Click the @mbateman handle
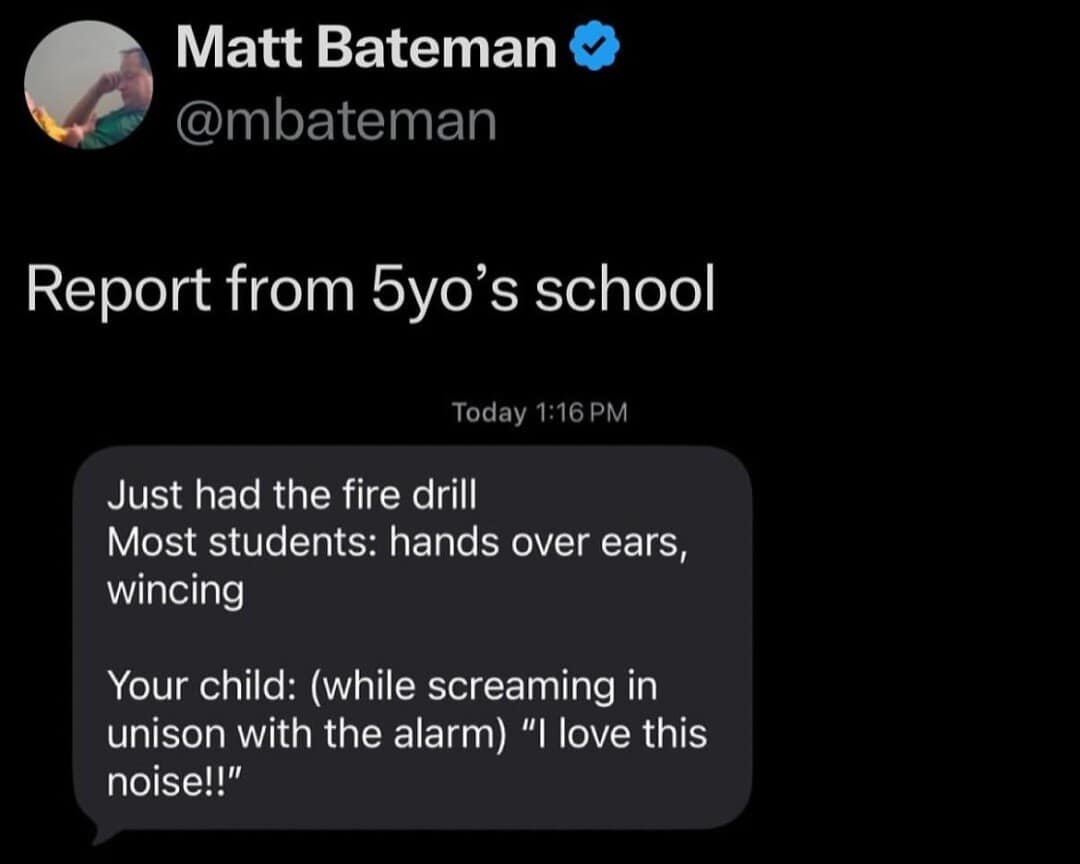1080x864 pixels. point(336,119)
